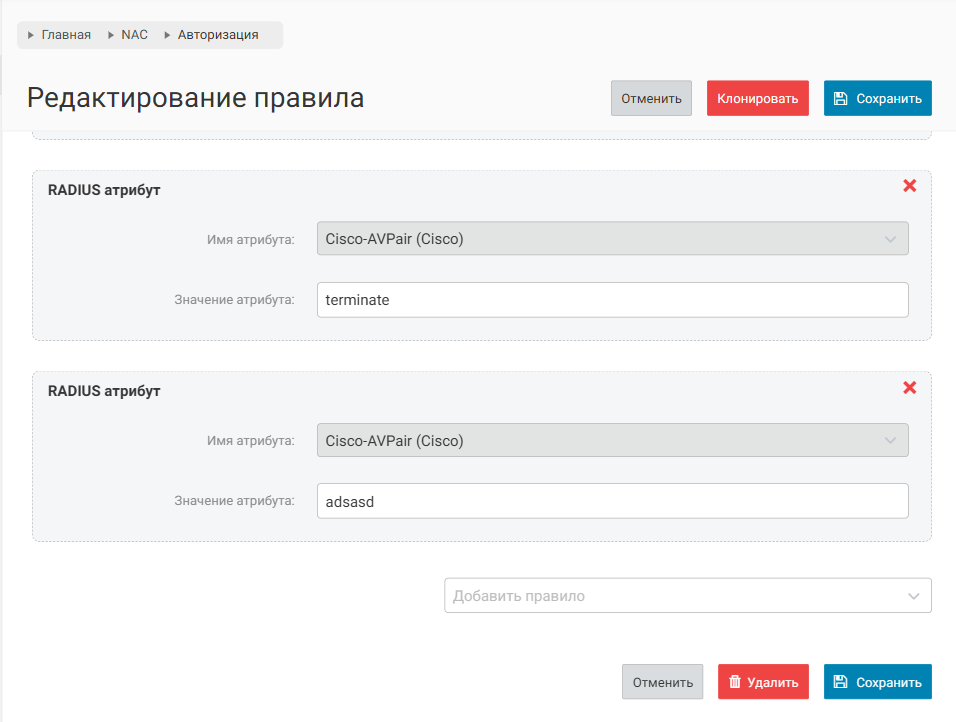Click the trash icon in Удалить button
Image resolution: width=956 pixels, height=722 pixels.
[x=735, y=682]
